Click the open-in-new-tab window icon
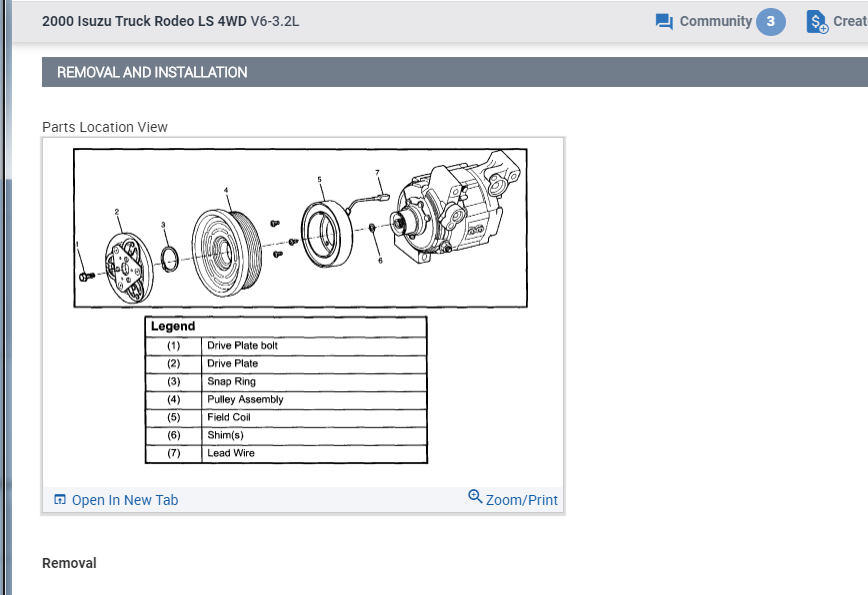Viewport: 868px width, 595px height. (60, 499)
